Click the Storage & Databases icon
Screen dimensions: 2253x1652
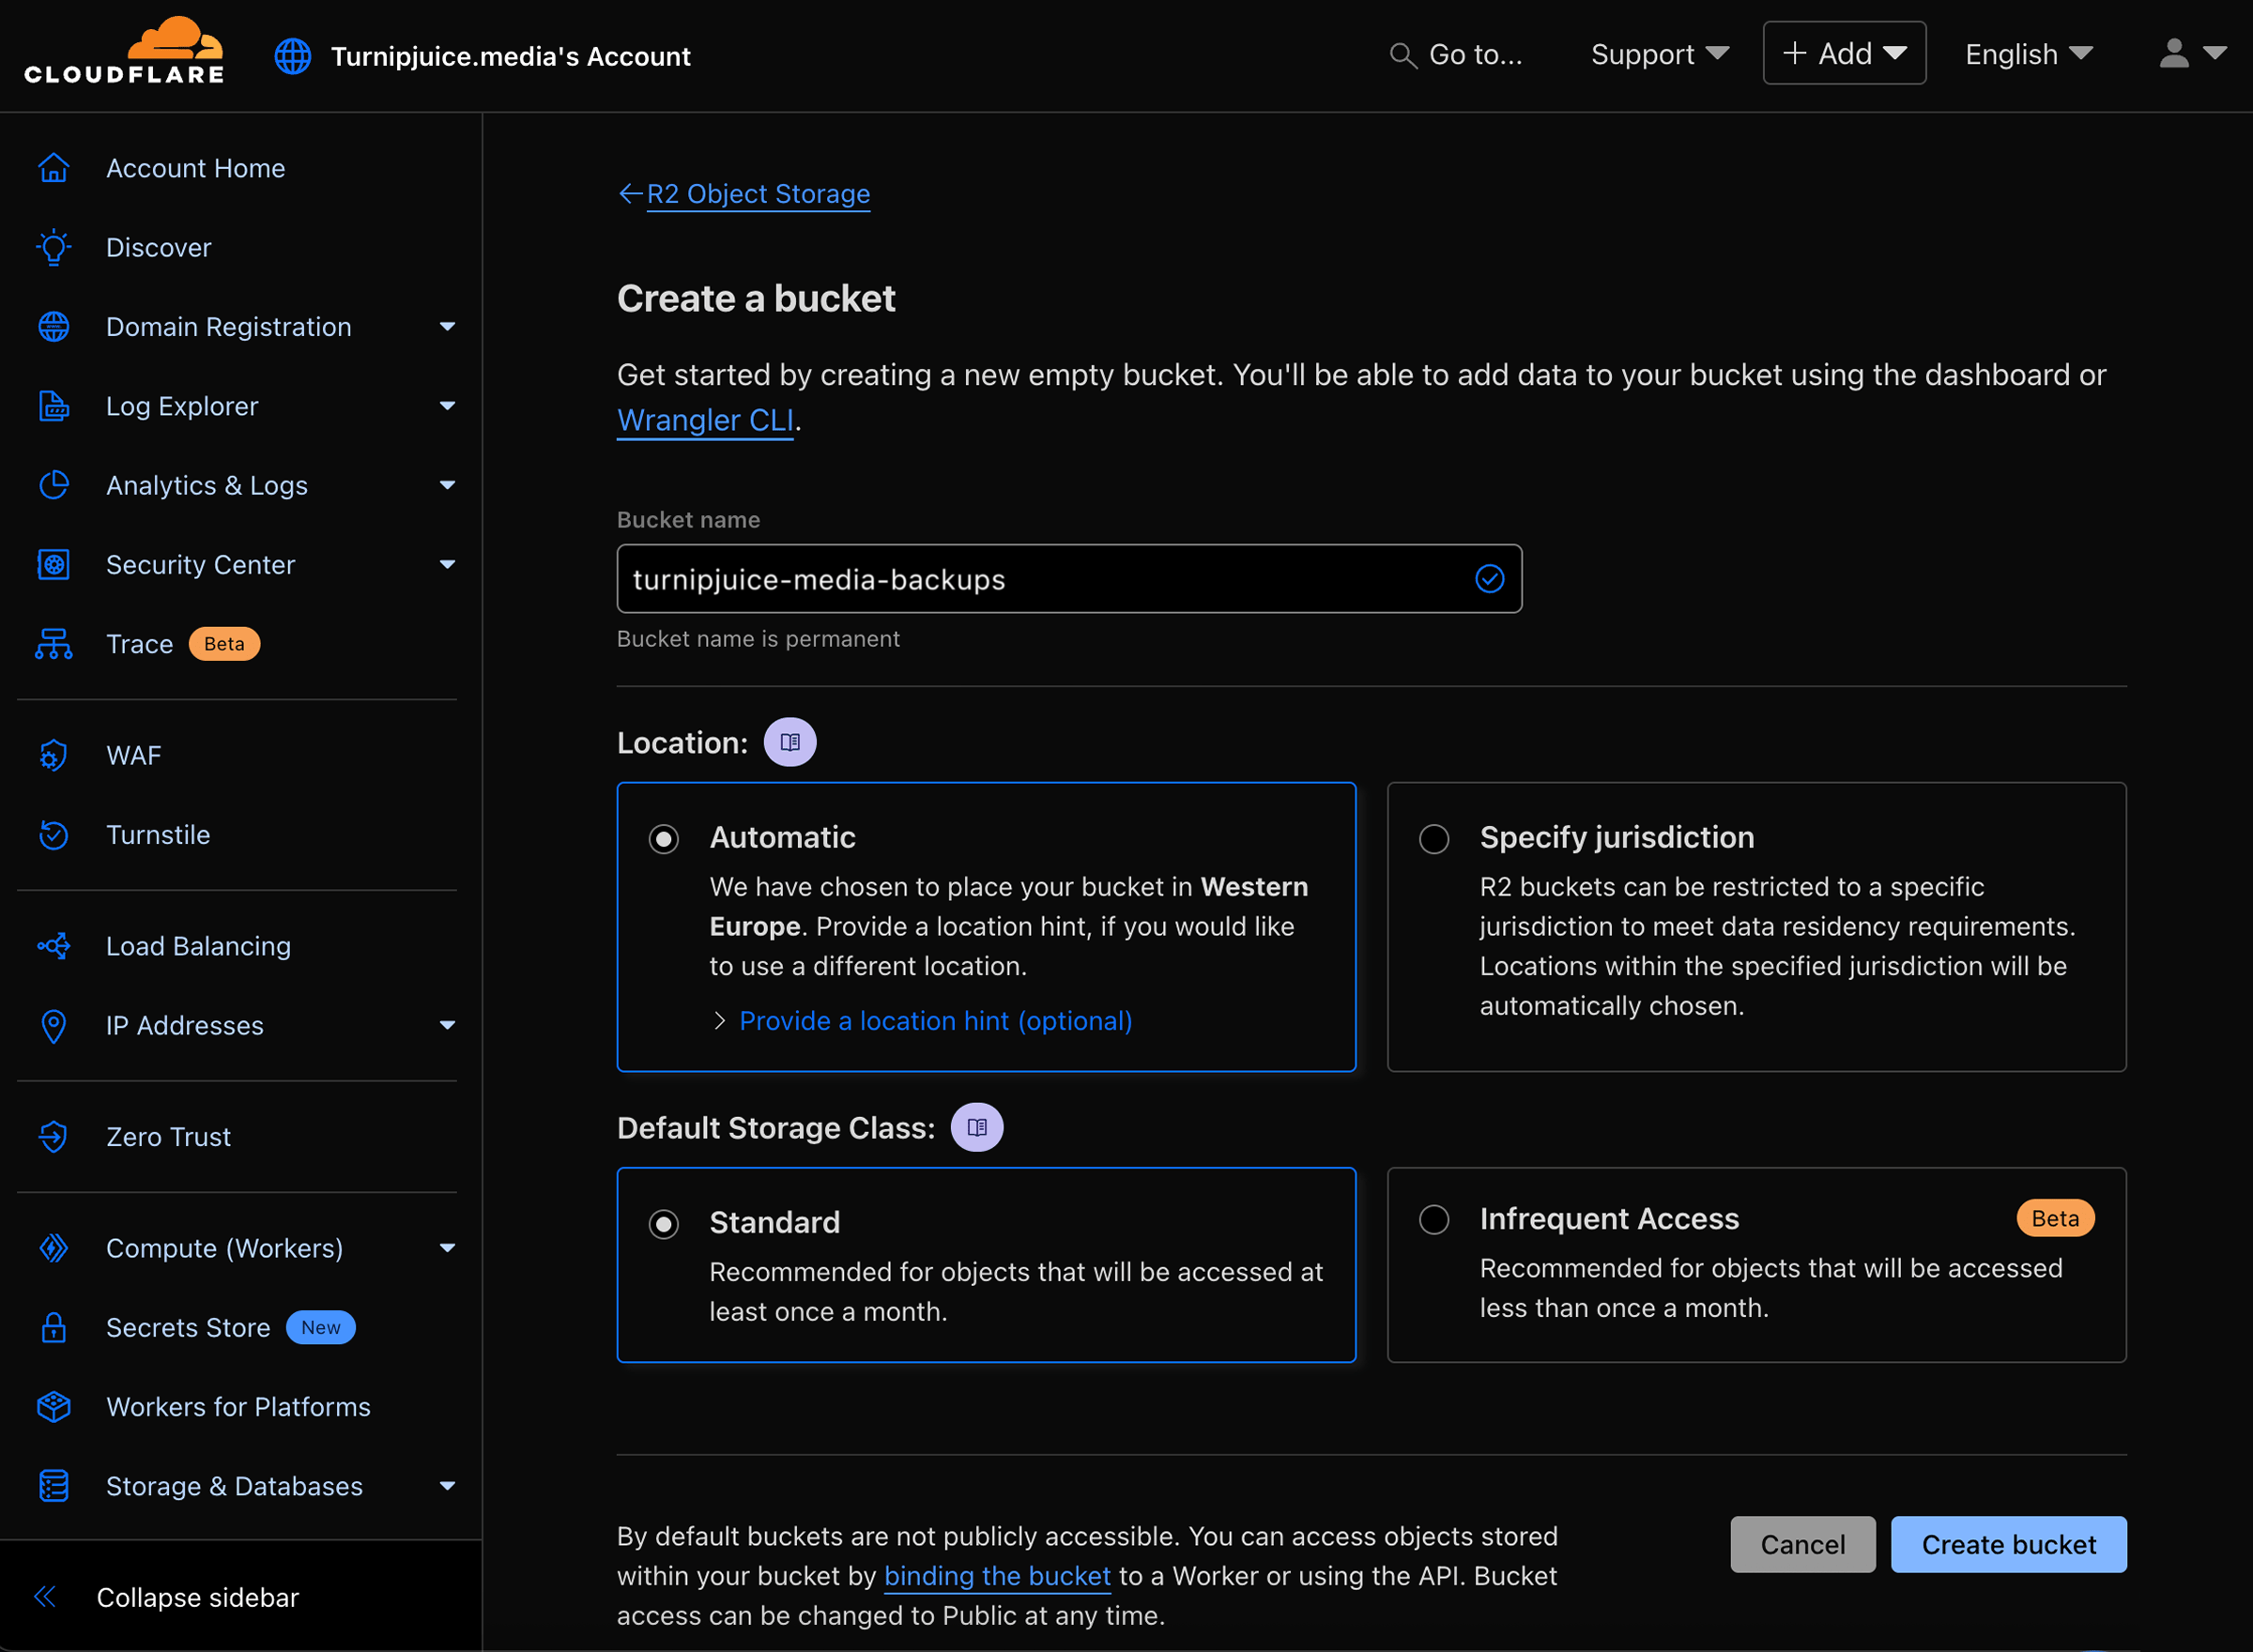click(x=54, y=1486)
